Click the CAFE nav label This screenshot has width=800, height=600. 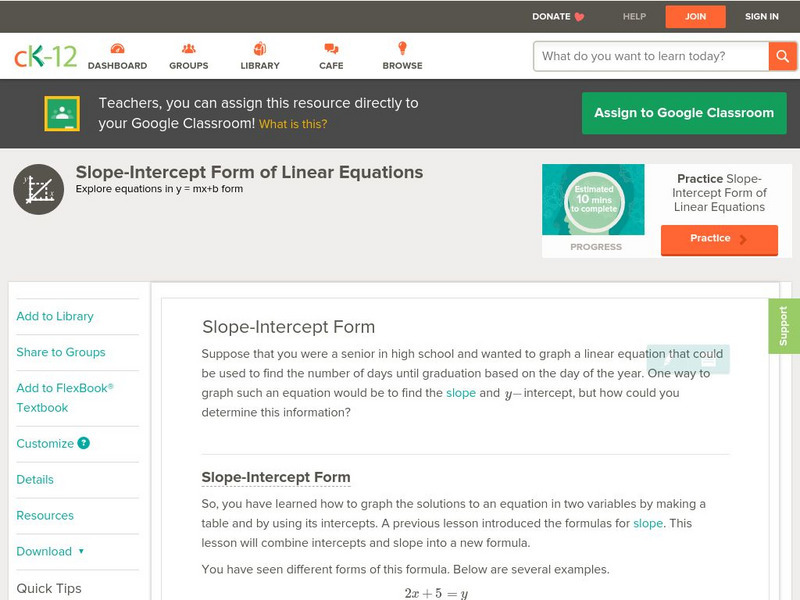(x=331, y=66)
